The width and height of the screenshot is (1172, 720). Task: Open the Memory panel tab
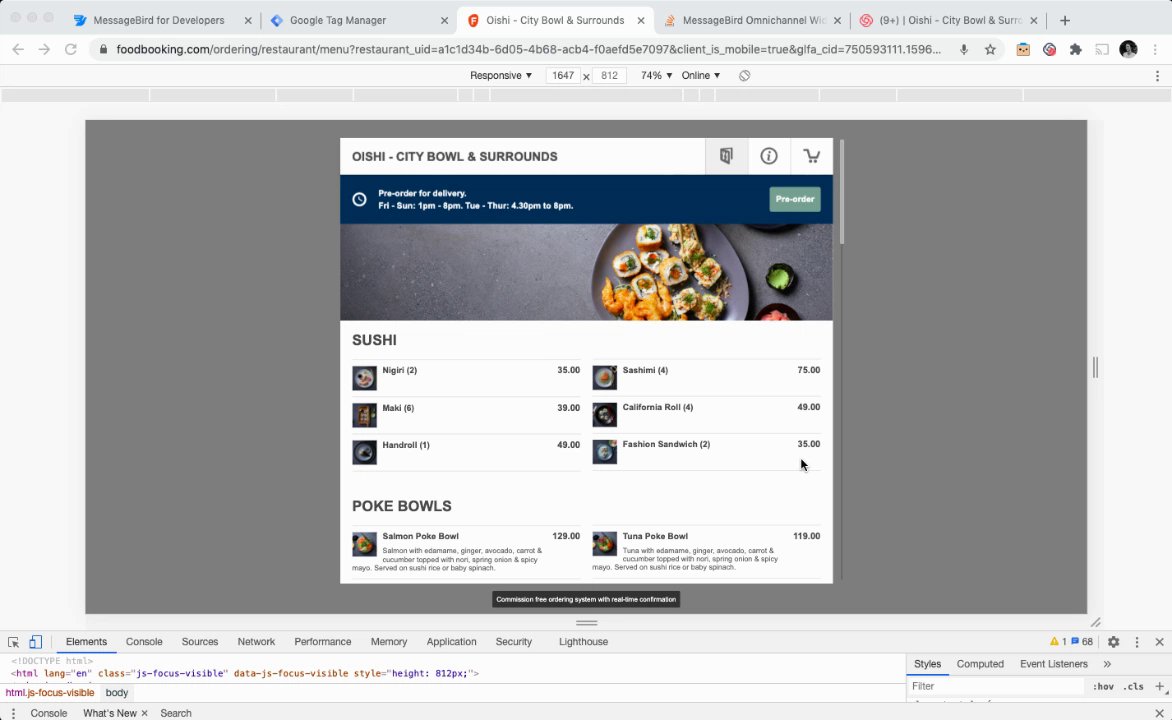[x=389, y=641]
